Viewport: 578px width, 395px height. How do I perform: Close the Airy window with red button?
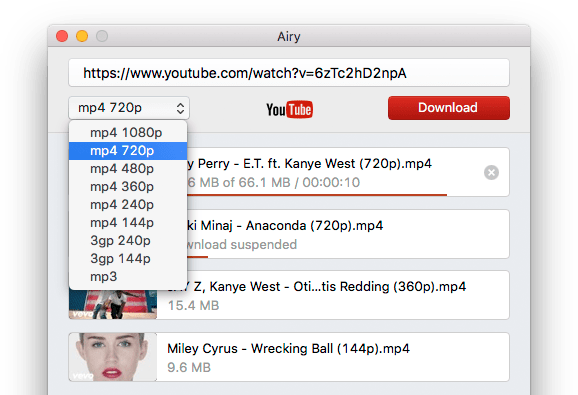[x=62, y=36]
